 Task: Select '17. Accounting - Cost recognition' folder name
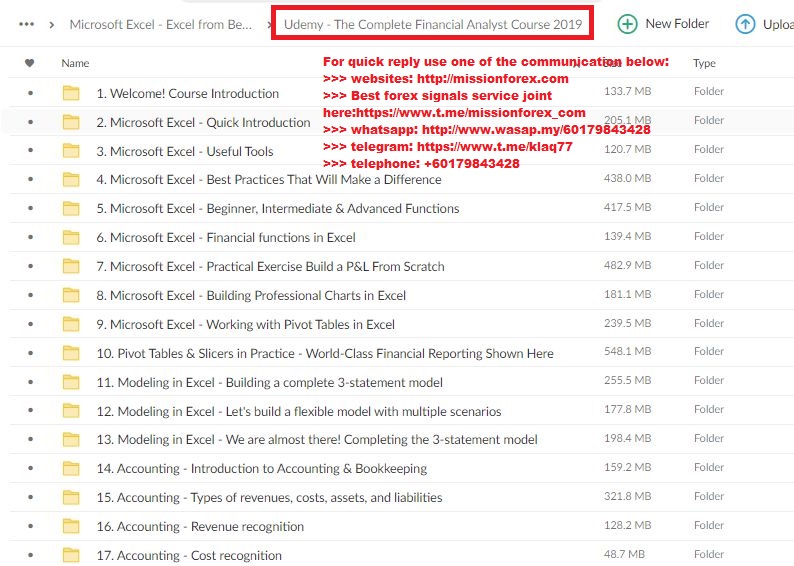click(189, 555)
